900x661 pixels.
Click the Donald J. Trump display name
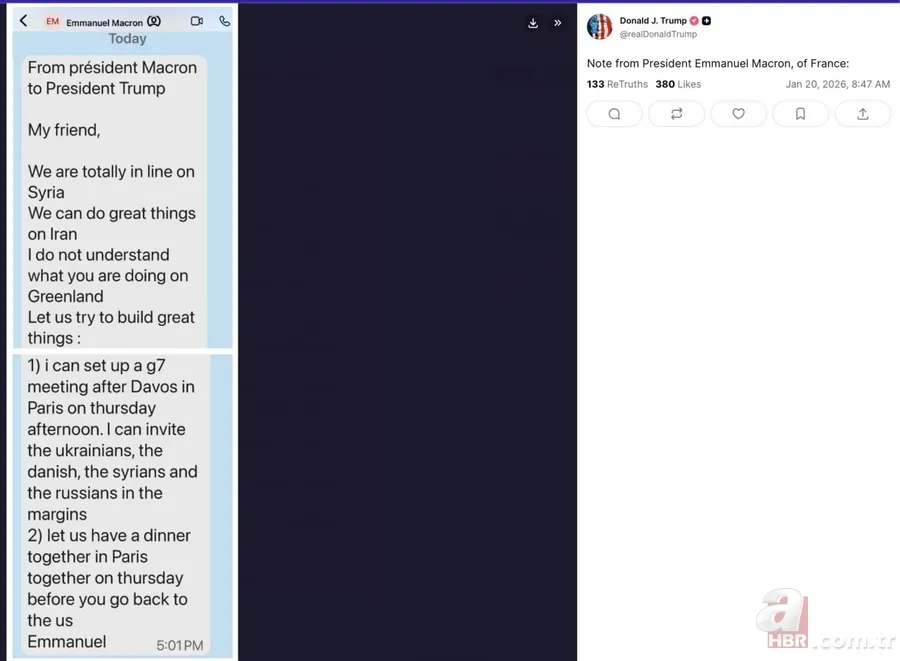click(x=652, y=21)
